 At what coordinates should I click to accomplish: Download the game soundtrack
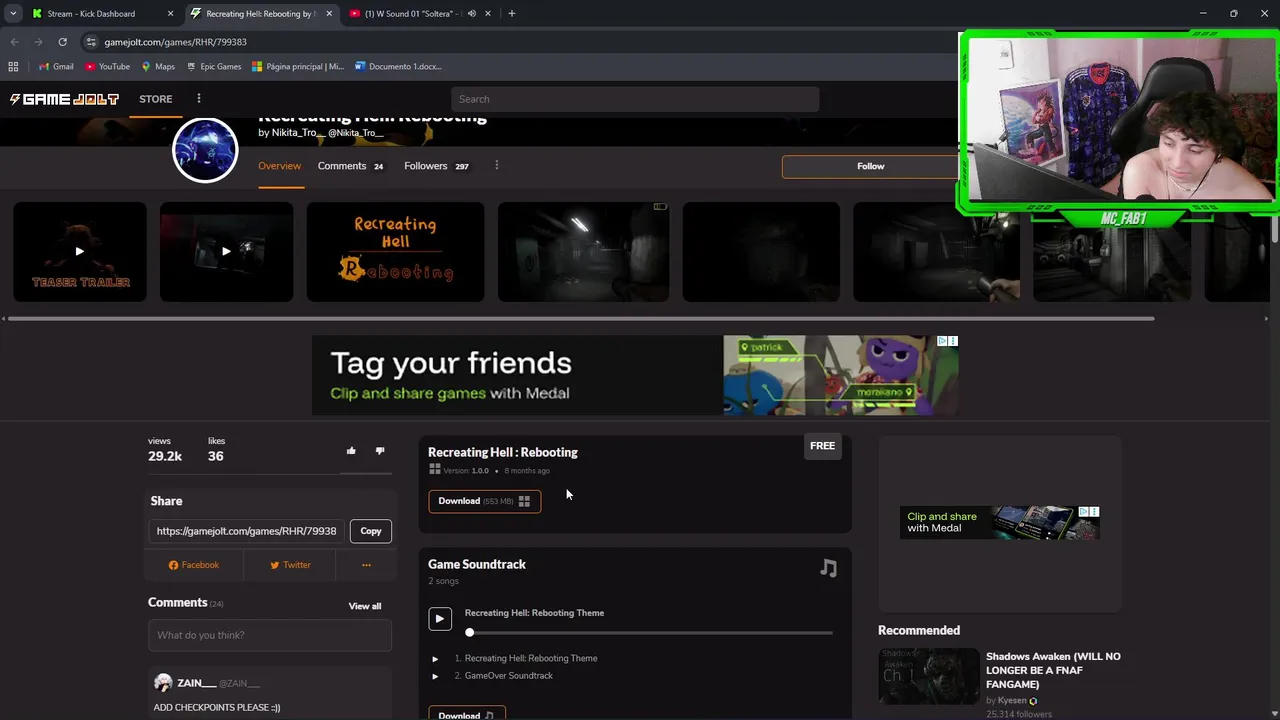pos(466,714)
